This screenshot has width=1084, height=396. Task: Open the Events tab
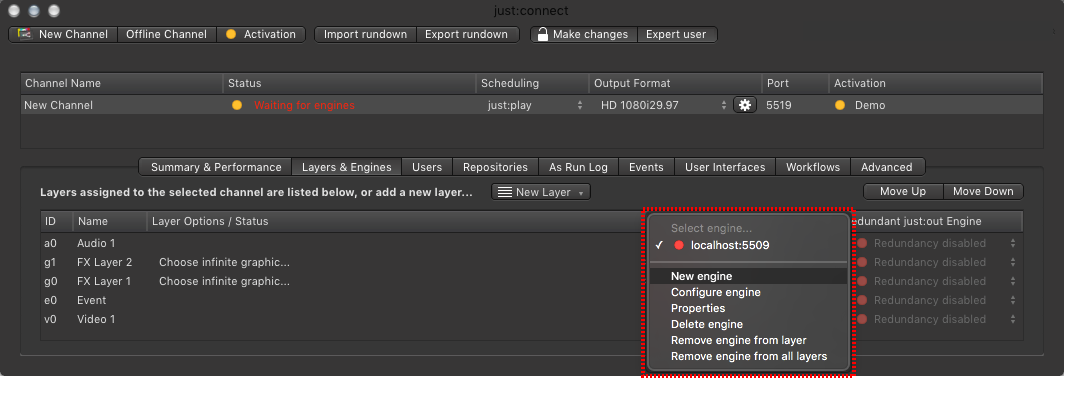(646, 167)
